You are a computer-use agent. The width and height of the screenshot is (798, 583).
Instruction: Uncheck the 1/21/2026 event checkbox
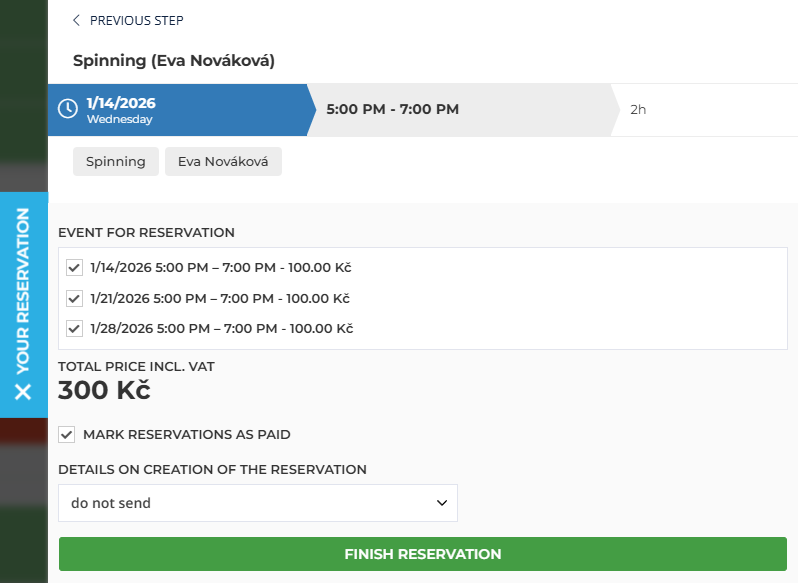coord(74,298)
